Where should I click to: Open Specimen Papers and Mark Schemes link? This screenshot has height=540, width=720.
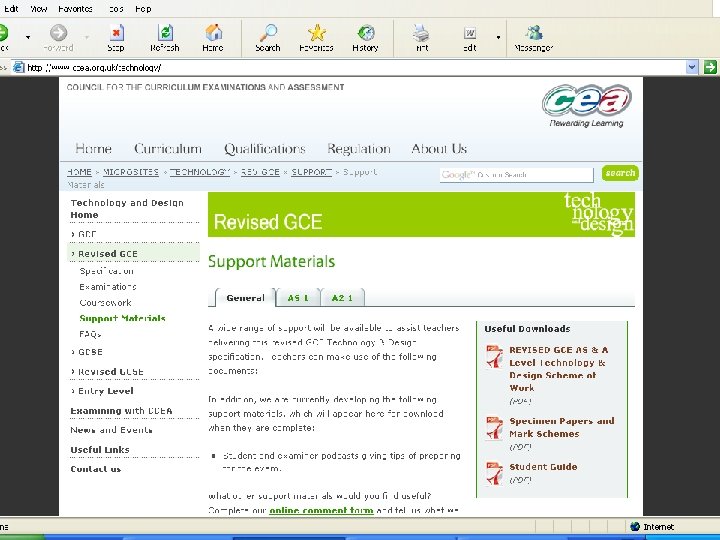click(x=562, y=427)
